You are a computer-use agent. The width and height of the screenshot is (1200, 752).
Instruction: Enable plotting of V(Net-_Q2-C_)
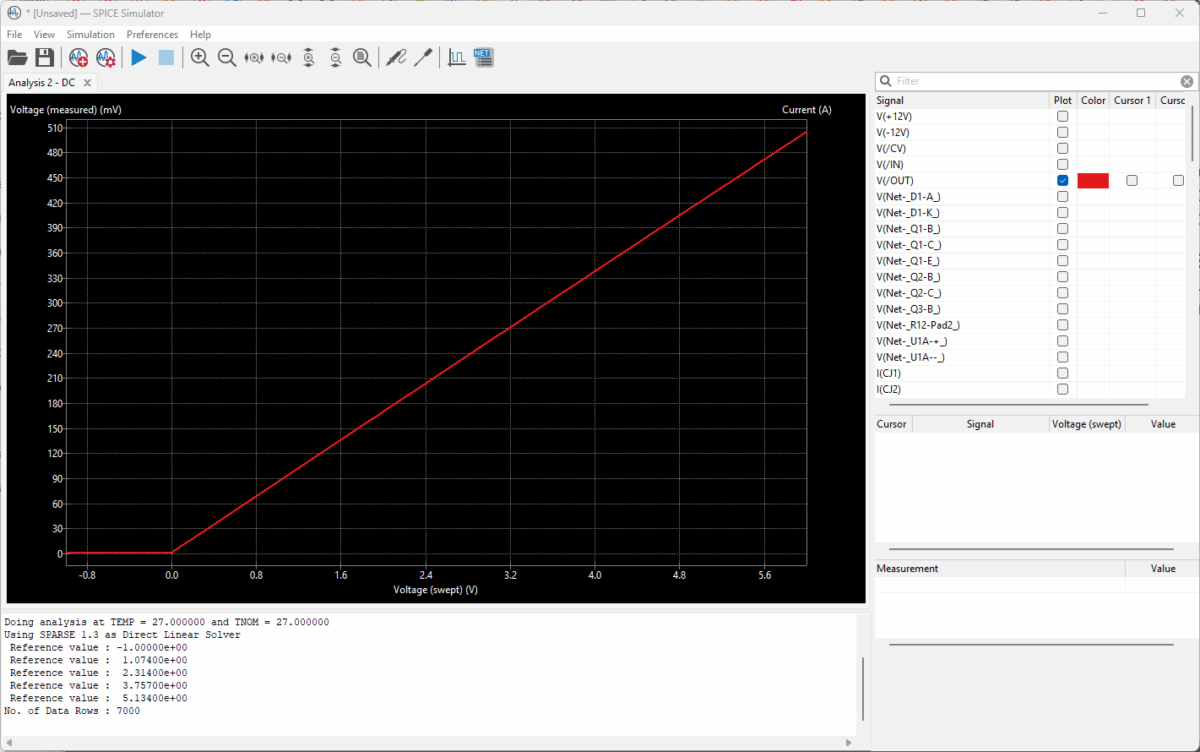pyautogui.click(x=1062, y=293)
